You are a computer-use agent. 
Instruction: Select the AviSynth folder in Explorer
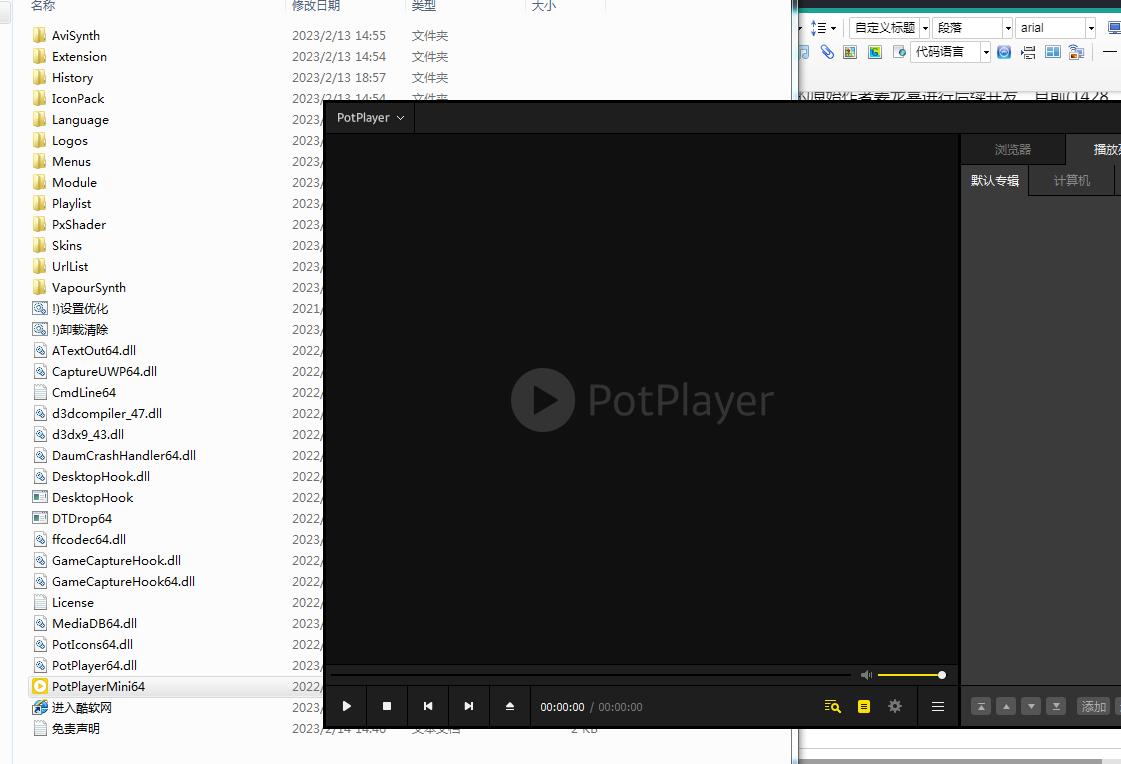tap(76, 36)
